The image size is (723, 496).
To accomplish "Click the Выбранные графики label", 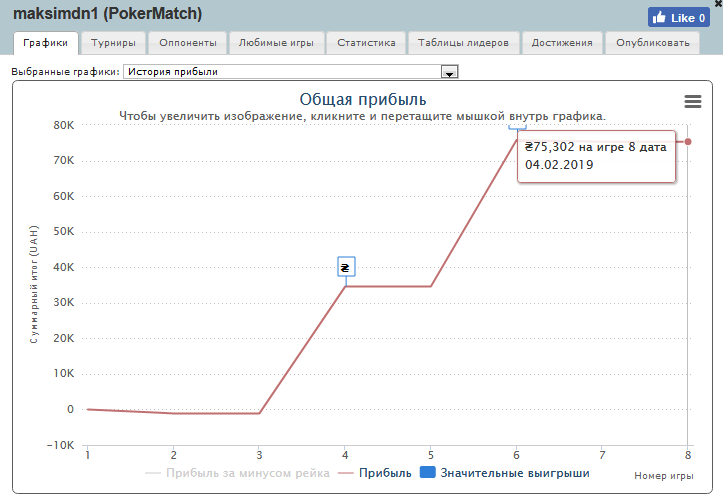I will point(65,71).
